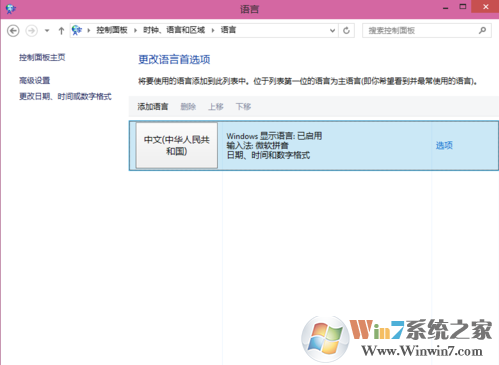Image resolution: width=499 pixels, height=365 pixels.
Task: Maximize the 语言 window
Action: tap(463, 7)
